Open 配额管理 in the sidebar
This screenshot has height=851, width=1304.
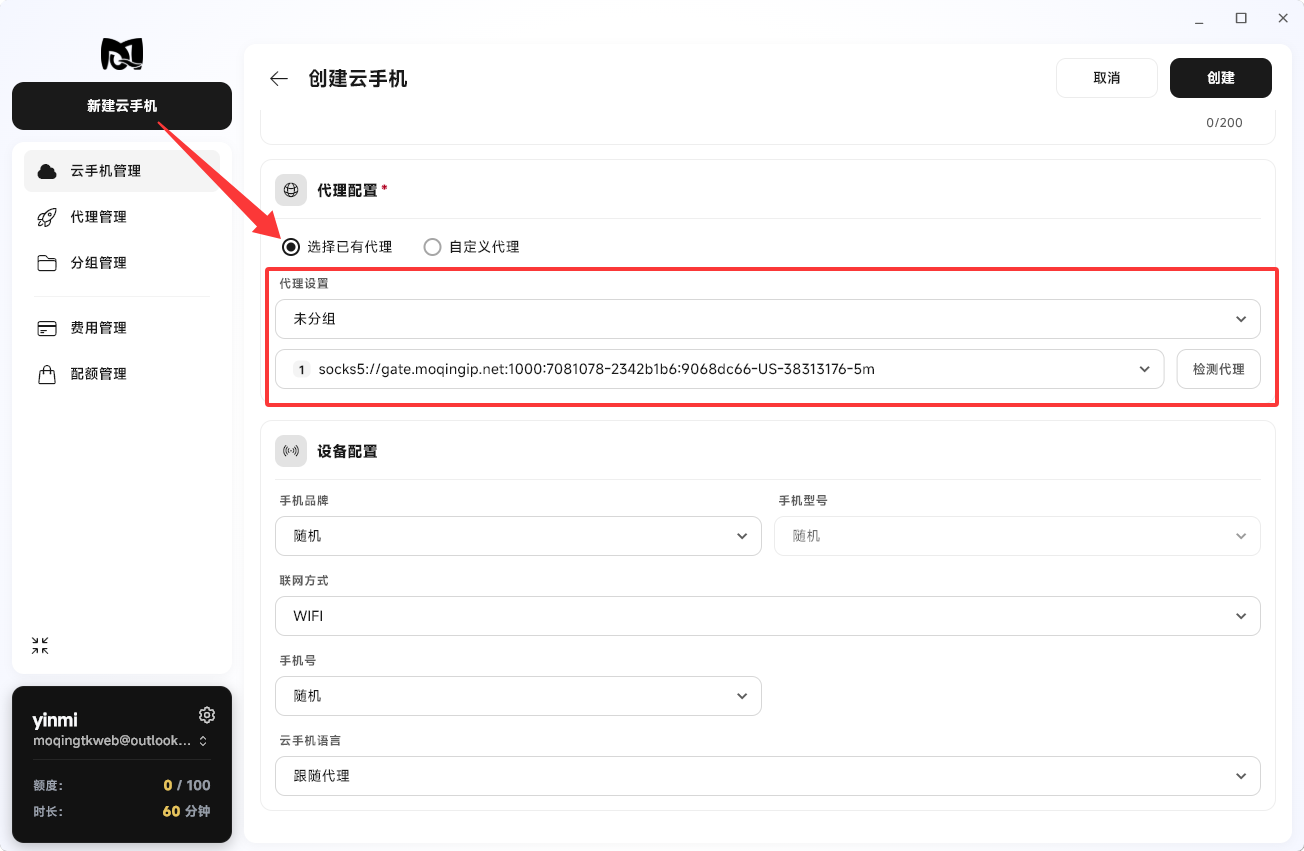pos(122,374)
